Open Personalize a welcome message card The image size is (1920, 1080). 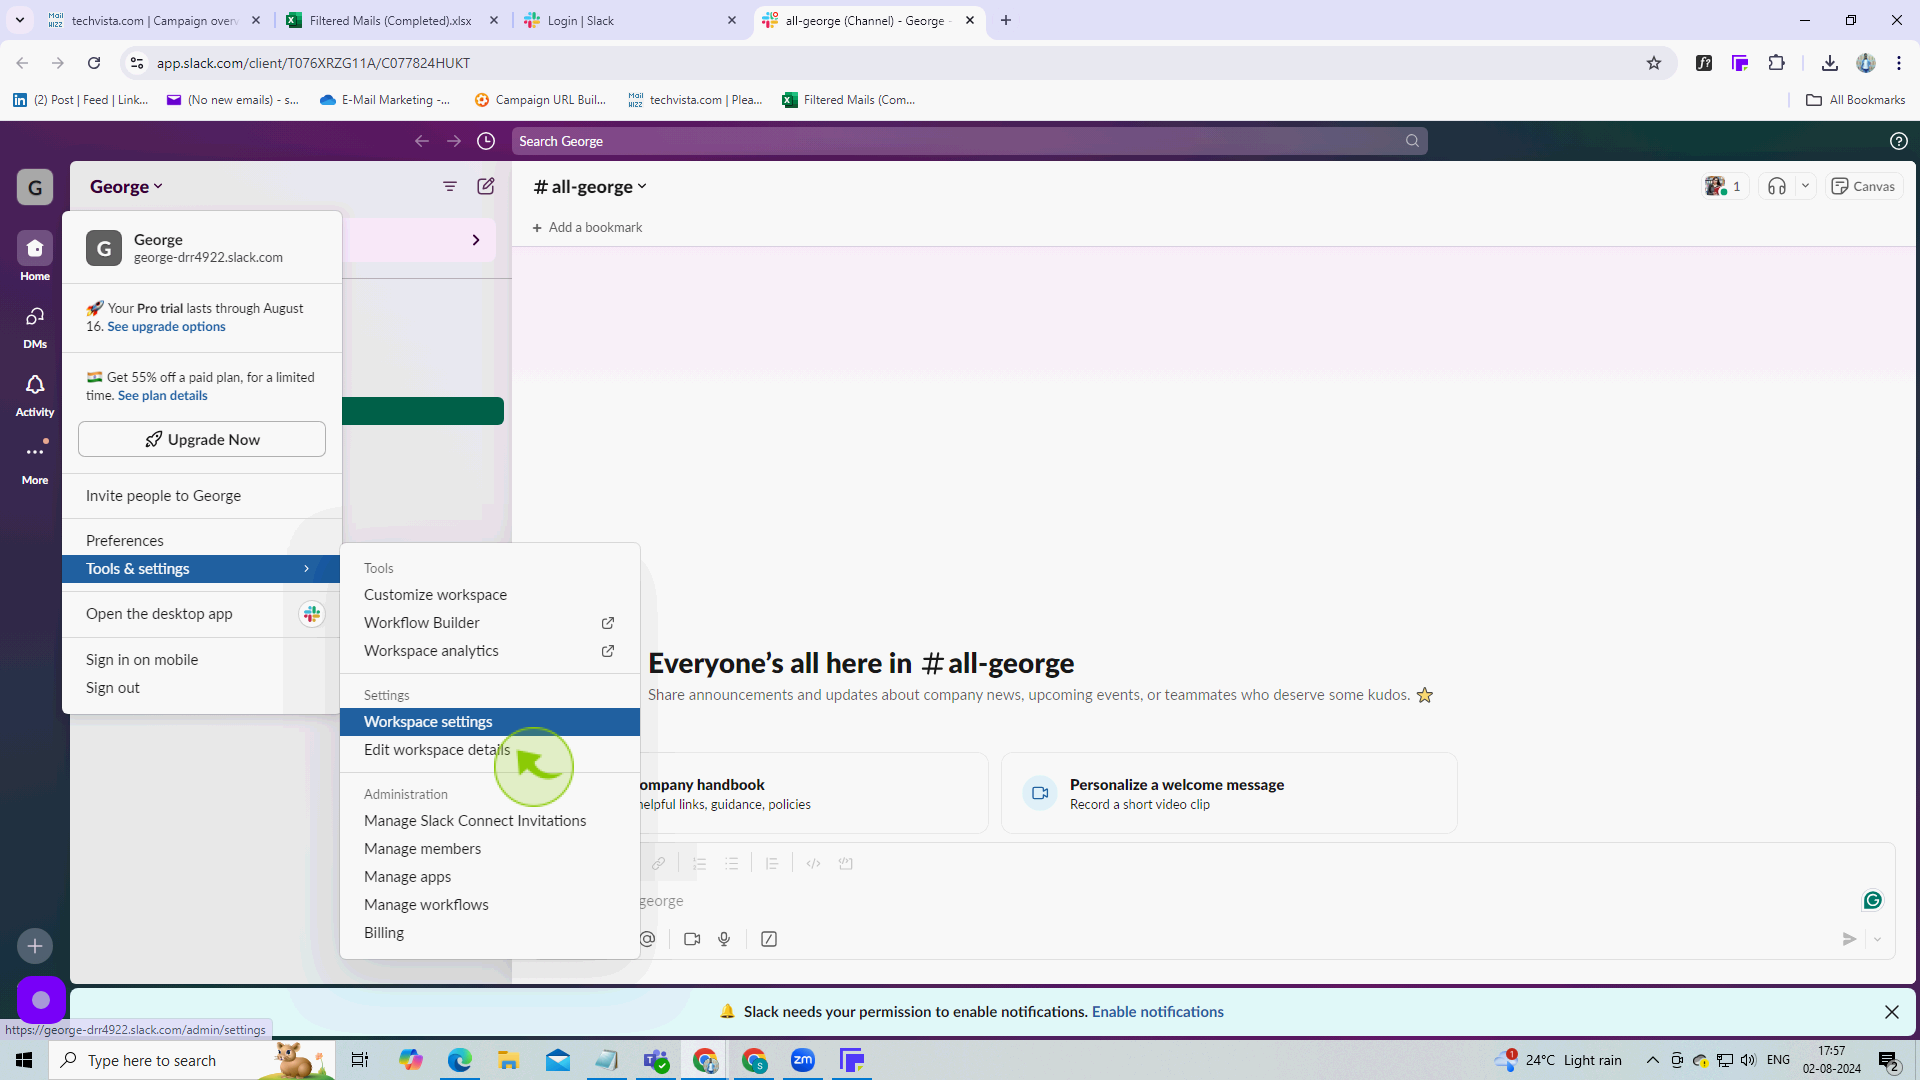1229,794
